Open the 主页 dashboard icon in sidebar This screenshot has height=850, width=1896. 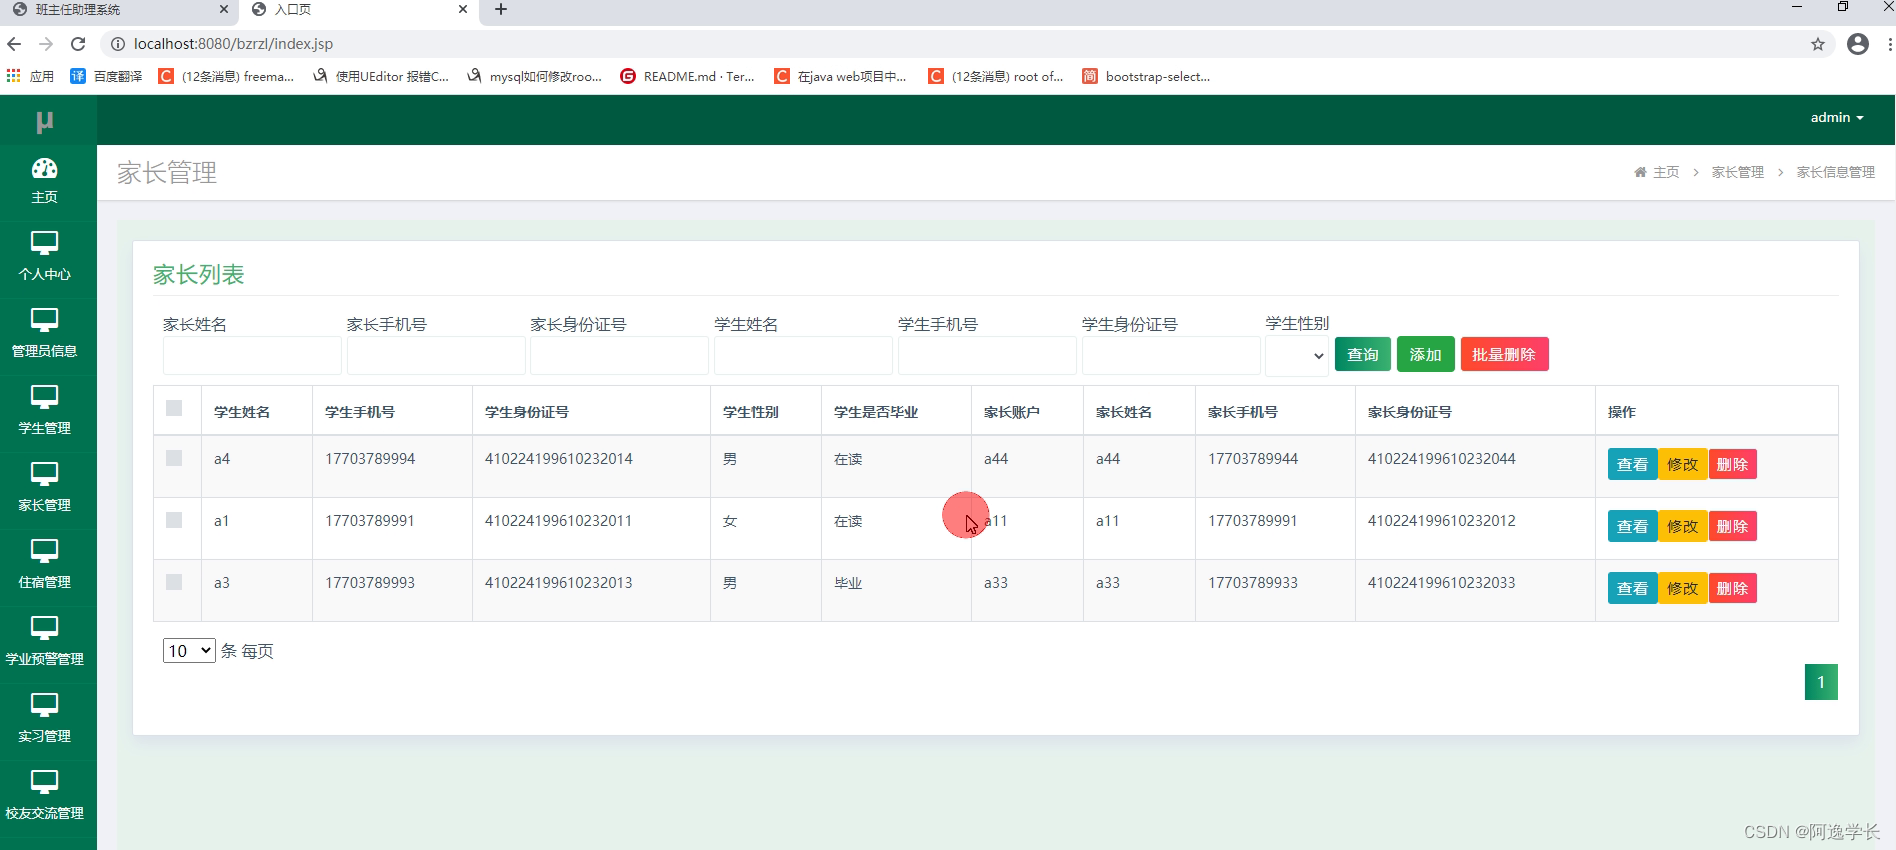(44, 168)
